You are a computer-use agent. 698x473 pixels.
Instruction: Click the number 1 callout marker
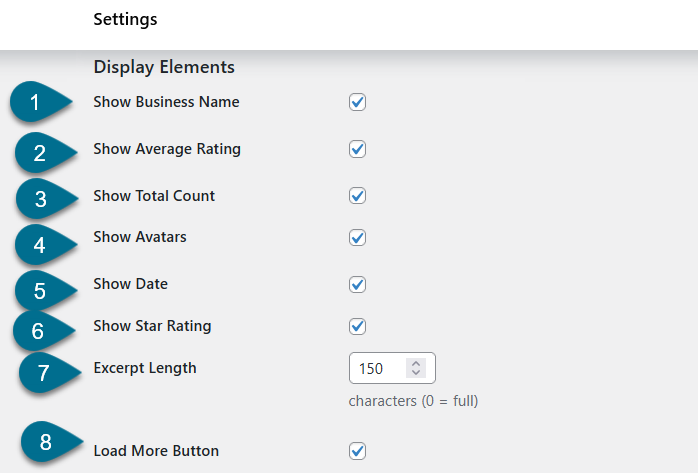(x=36, y=103)
